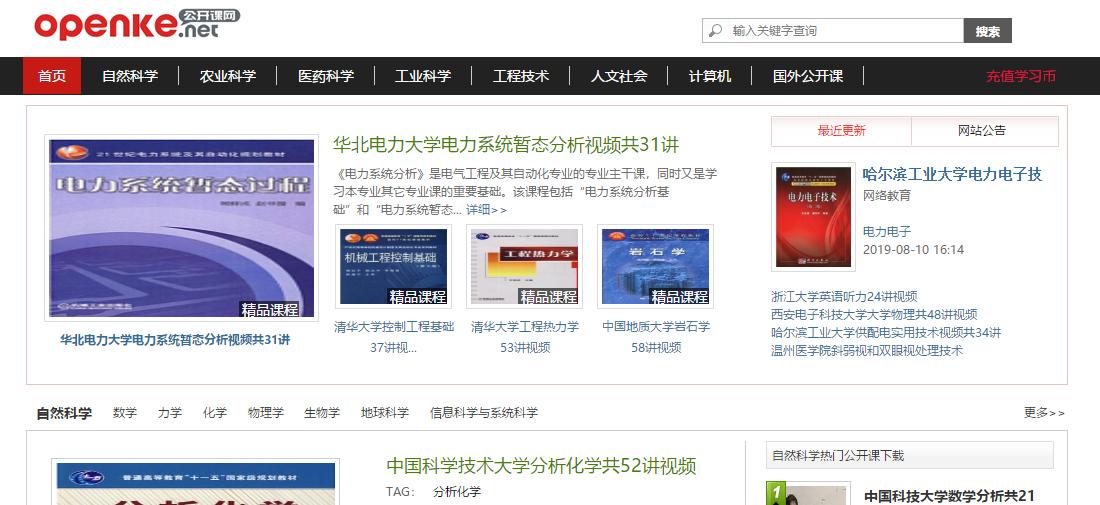Click the openke.net logo
Image resolution: width=1100 pixels, height=505 pixels.
[138, 25]
